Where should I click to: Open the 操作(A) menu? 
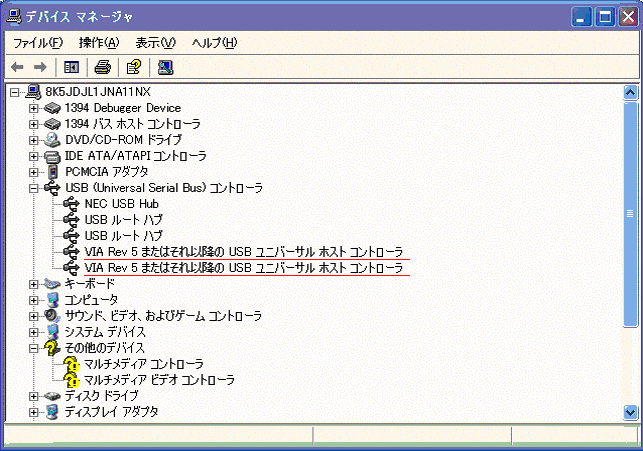coord(99,42)
